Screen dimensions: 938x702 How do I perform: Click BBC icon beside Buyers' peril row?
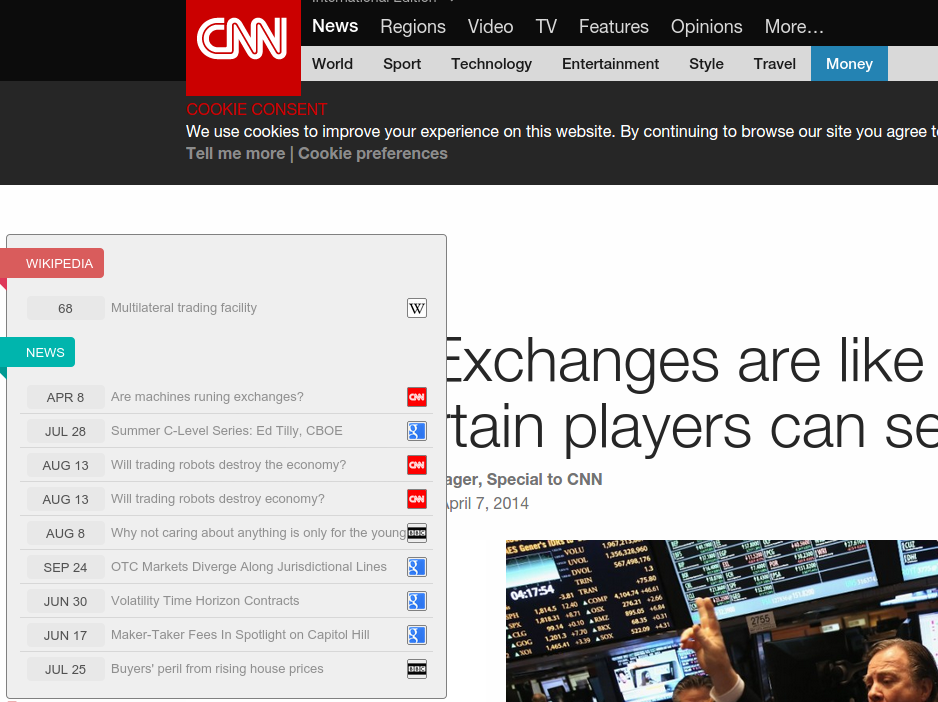(x=417, y=669)
